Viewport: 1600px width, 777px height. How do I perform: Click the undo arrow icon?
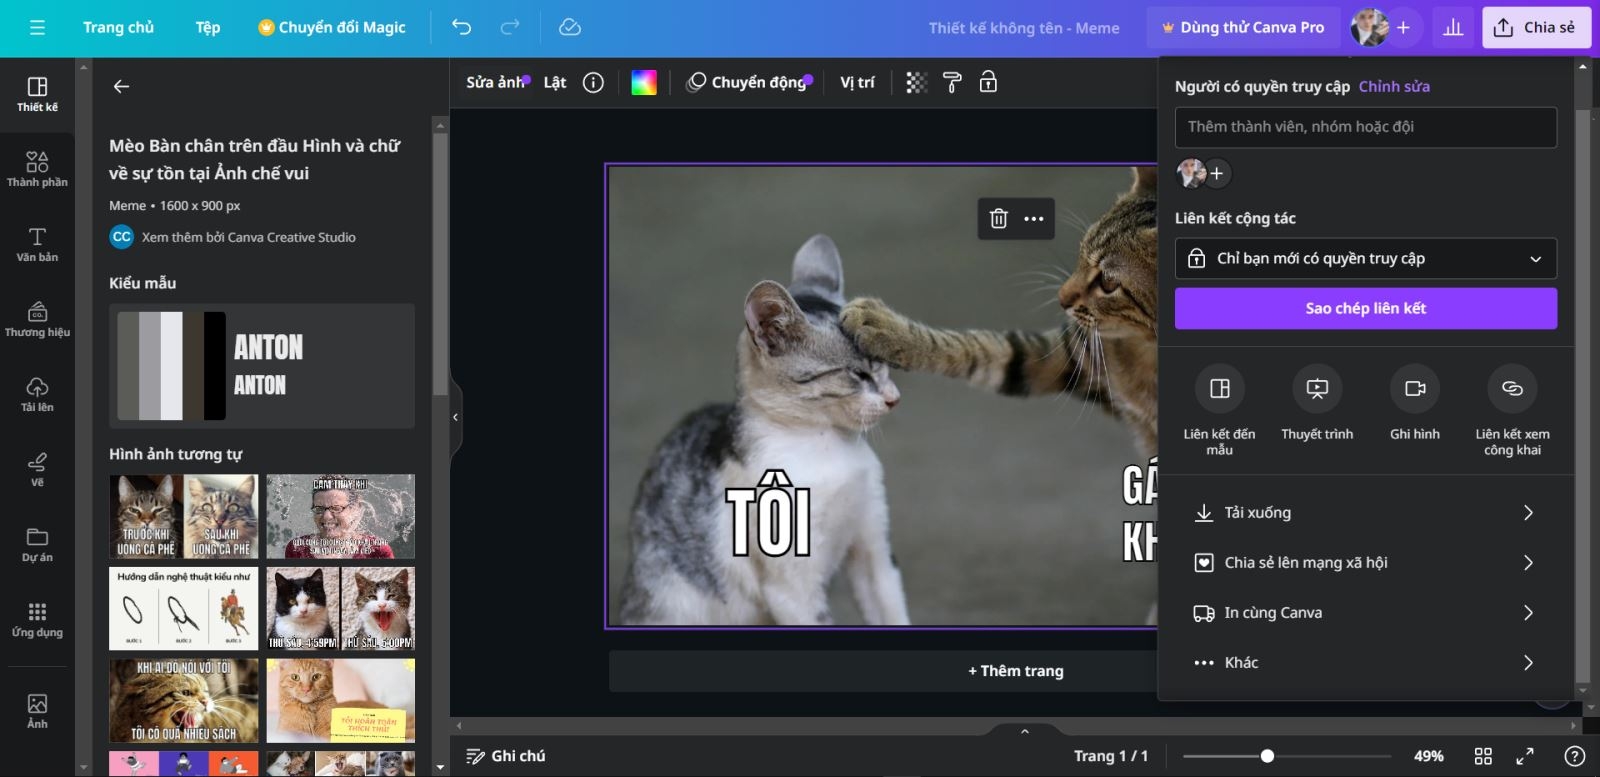tap(461, 27)
